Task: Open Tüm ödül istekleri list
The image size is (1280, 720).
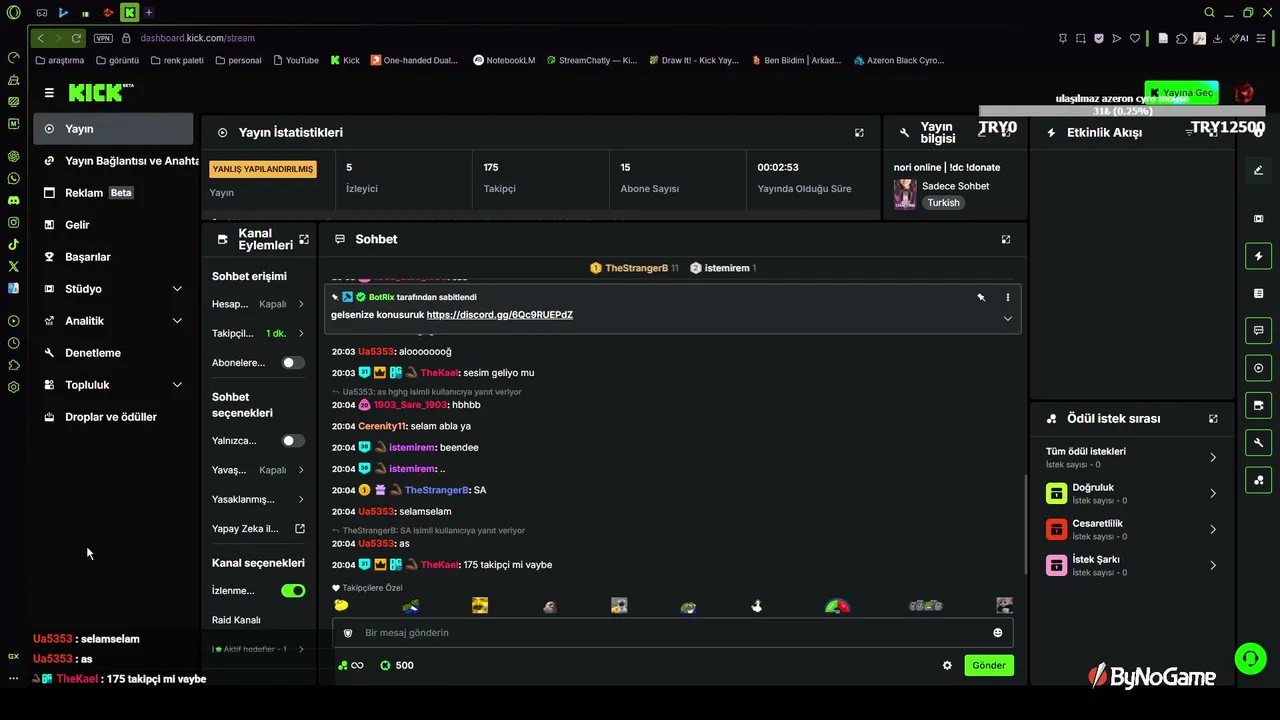Action: click(x=1131, y=457)
